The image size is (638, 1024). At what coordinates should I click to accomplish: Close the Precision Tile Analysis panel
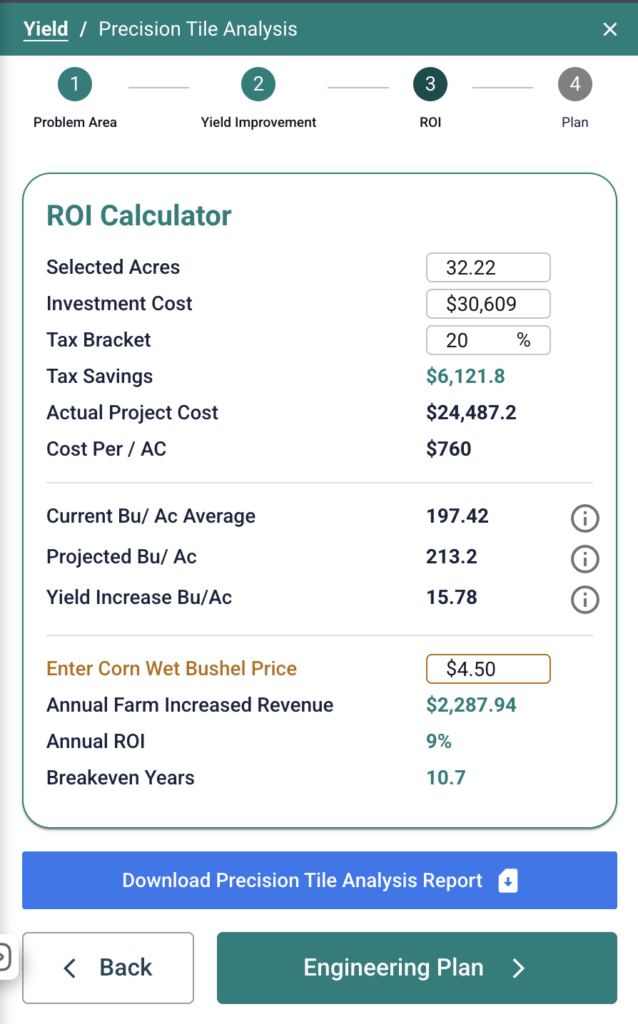pyautogui.click(x=610, y=29)
